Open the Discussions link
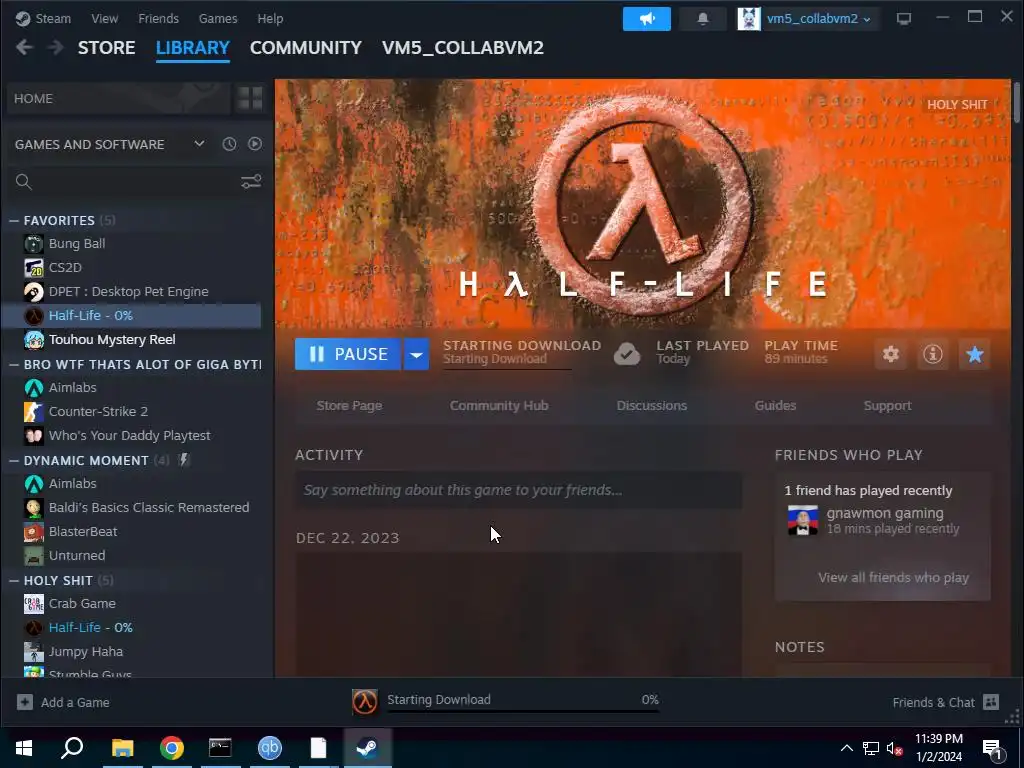Screen dimensions: 1024x768 [x=652, y=406]
